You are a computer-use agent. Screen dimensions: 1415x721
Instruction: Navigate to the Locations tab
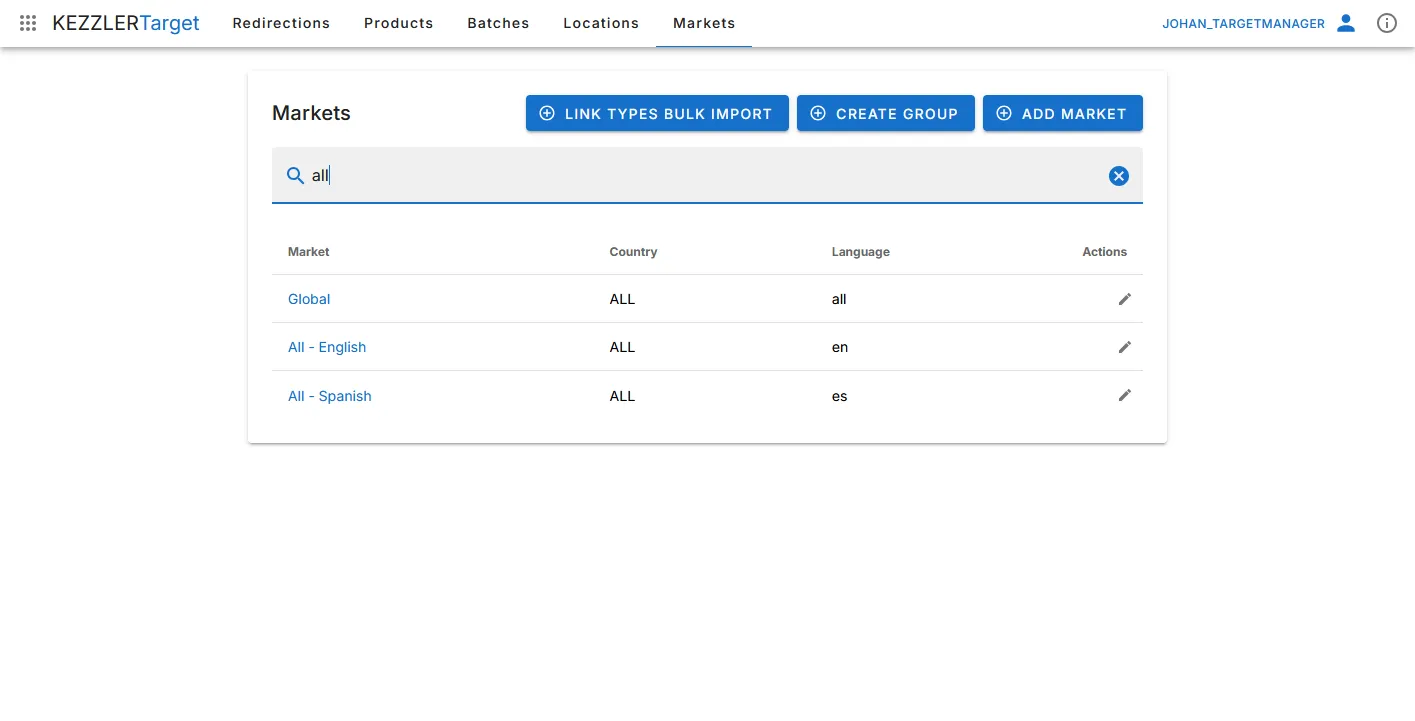(601, 23)
